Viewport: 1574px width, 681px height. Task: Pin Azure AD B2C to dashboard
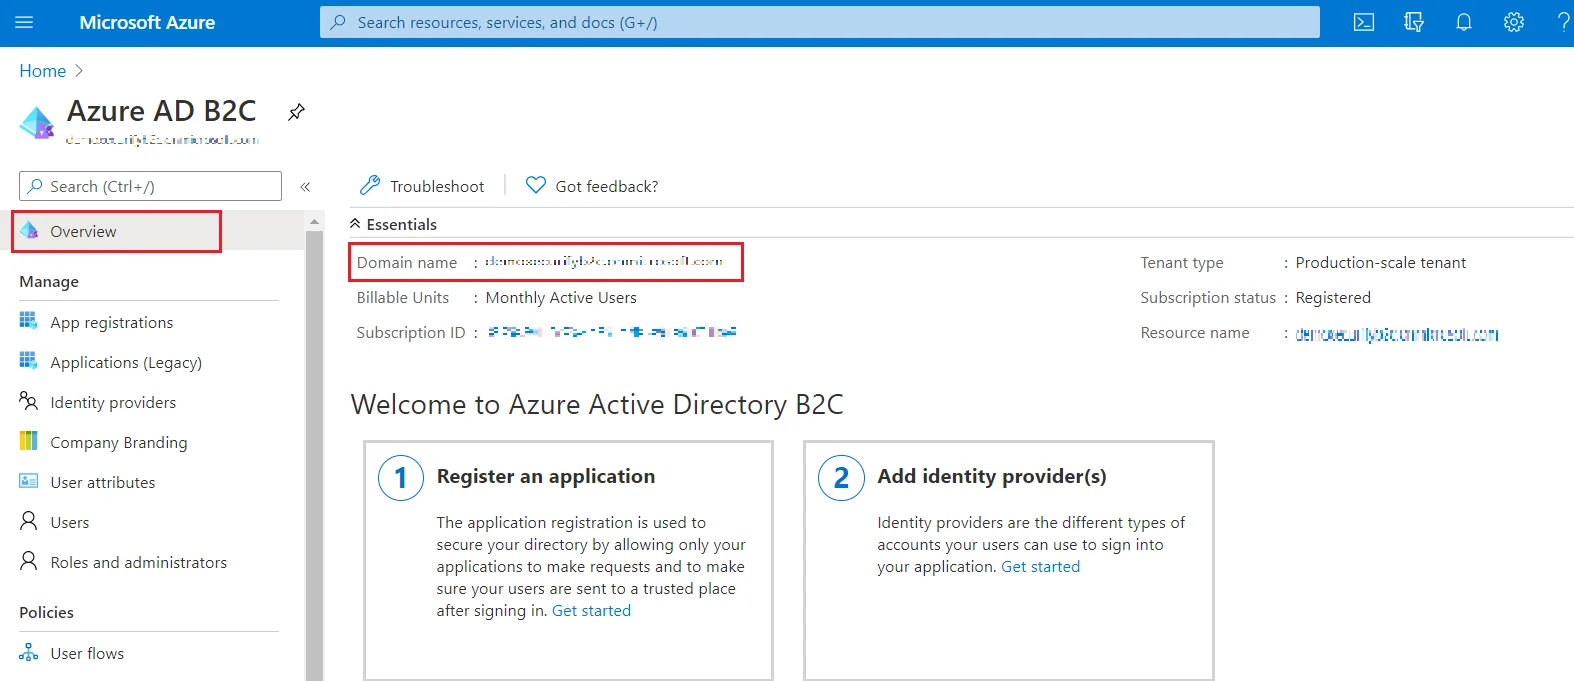(x=296, y=112)
